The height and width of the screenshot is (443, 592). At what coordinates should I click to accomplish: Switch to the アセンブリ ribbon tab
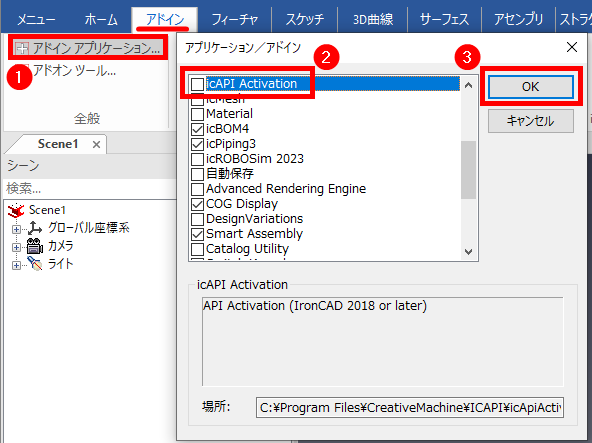click(x=518, y=19)
